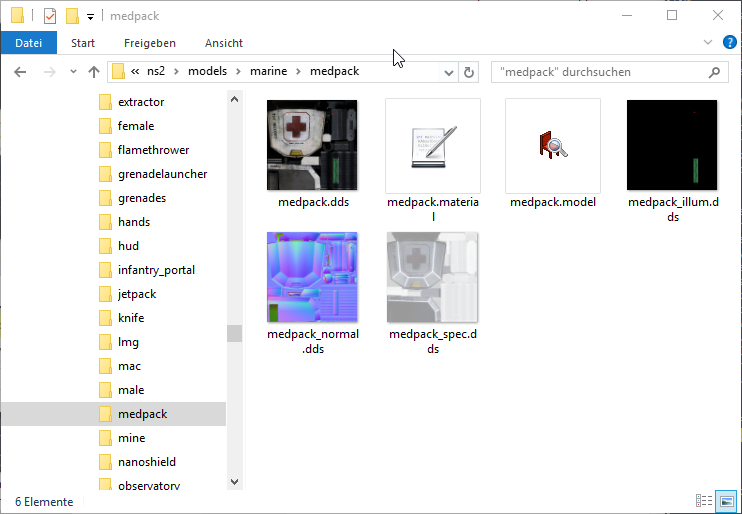Go up one folder level
This screenshot has height=514, width=742.
click(x=94, y=72)
